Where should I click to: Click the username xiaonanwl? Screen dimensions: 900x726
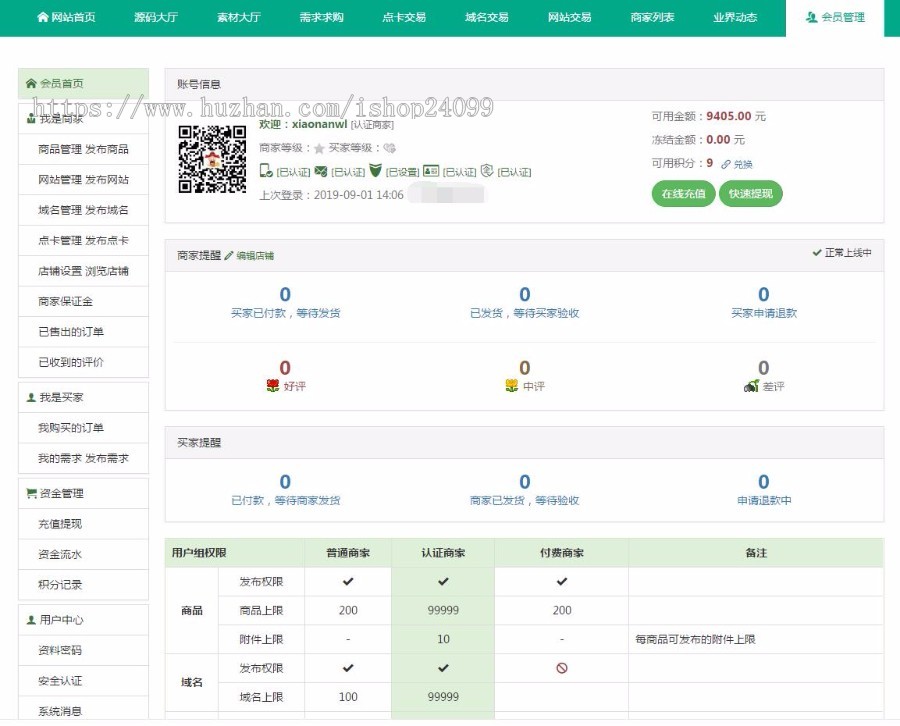[x=319, y=124]
